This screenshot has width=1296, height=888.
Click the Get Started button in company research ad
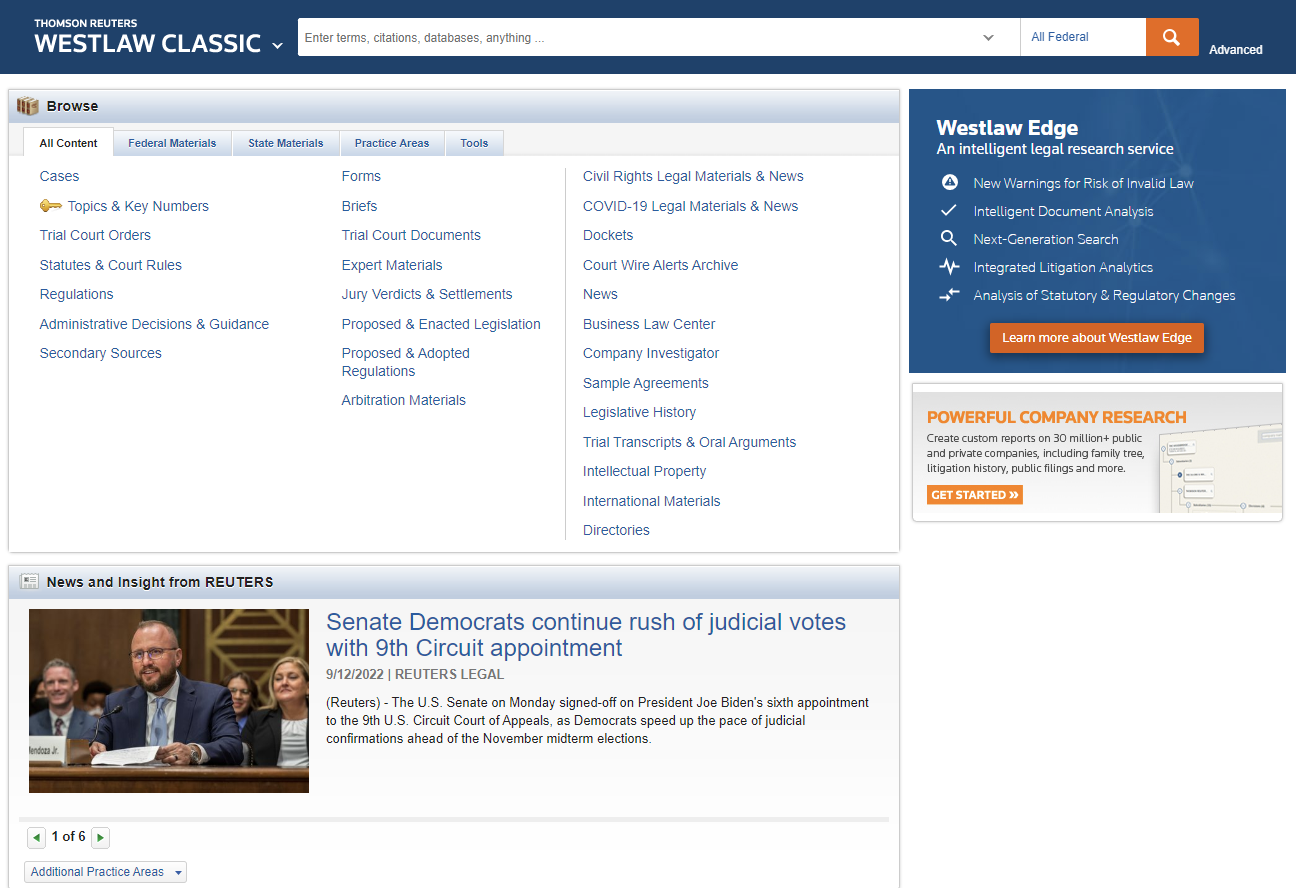pos(975,495)
